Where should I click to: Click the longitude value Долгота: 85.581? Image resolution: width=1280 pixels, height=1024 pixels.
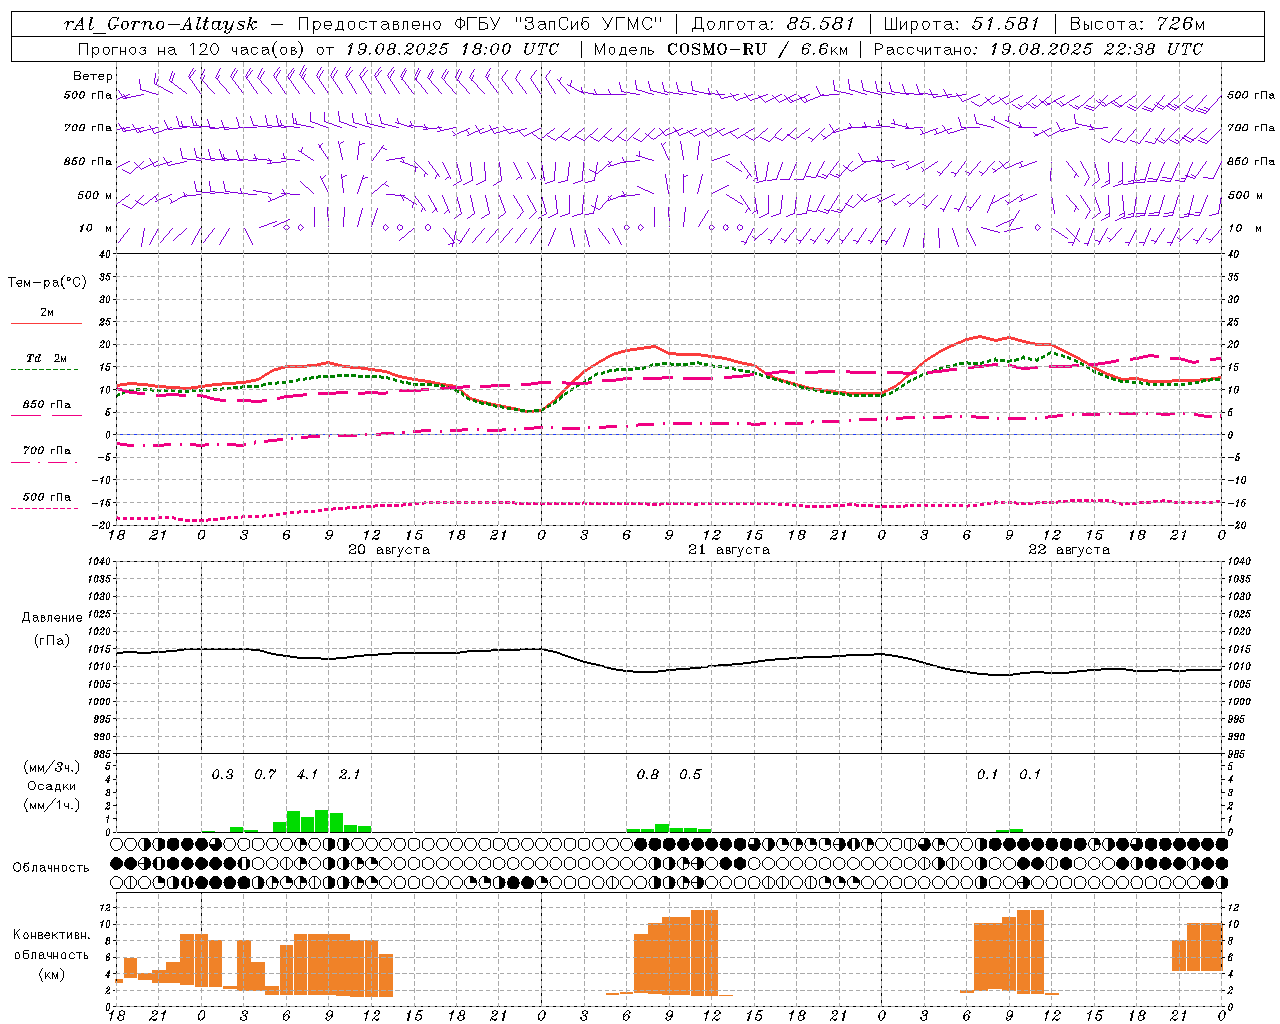click(x=773, y=24)
